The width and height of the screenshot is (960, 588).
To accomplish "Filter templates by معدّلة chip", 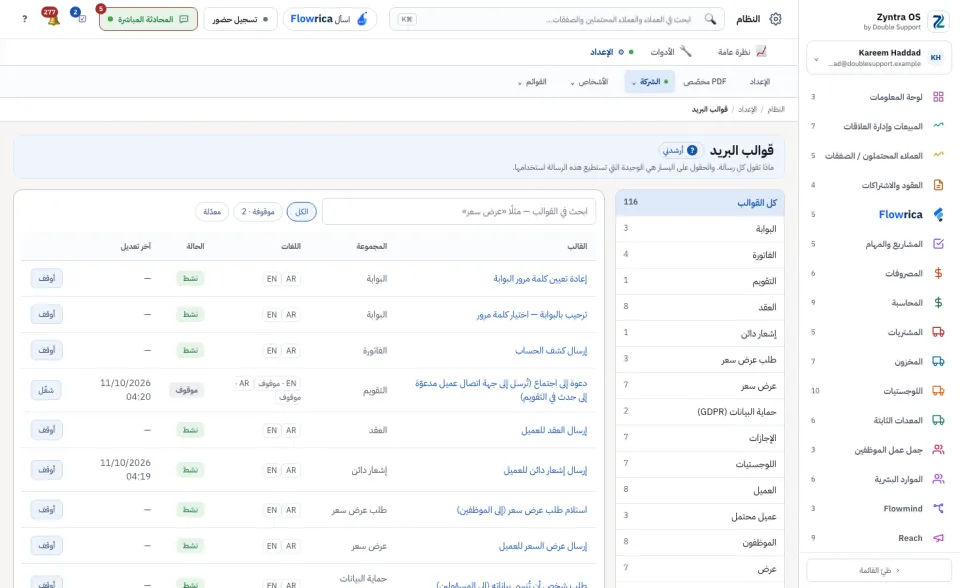I will click(212, 211).
